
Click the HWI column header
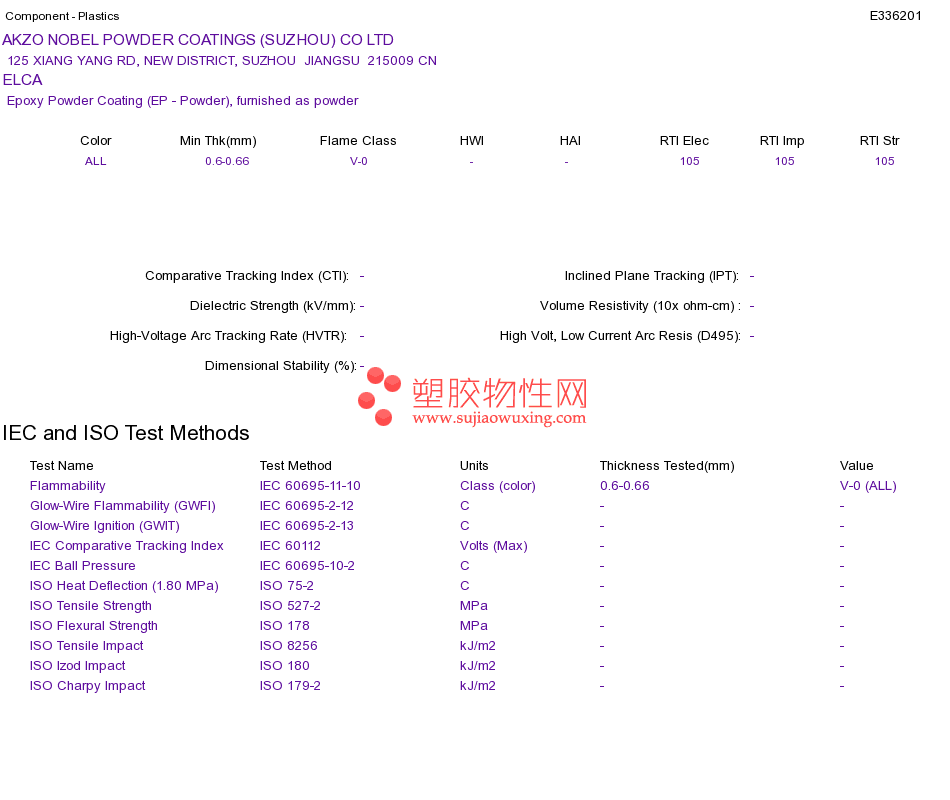472,141
